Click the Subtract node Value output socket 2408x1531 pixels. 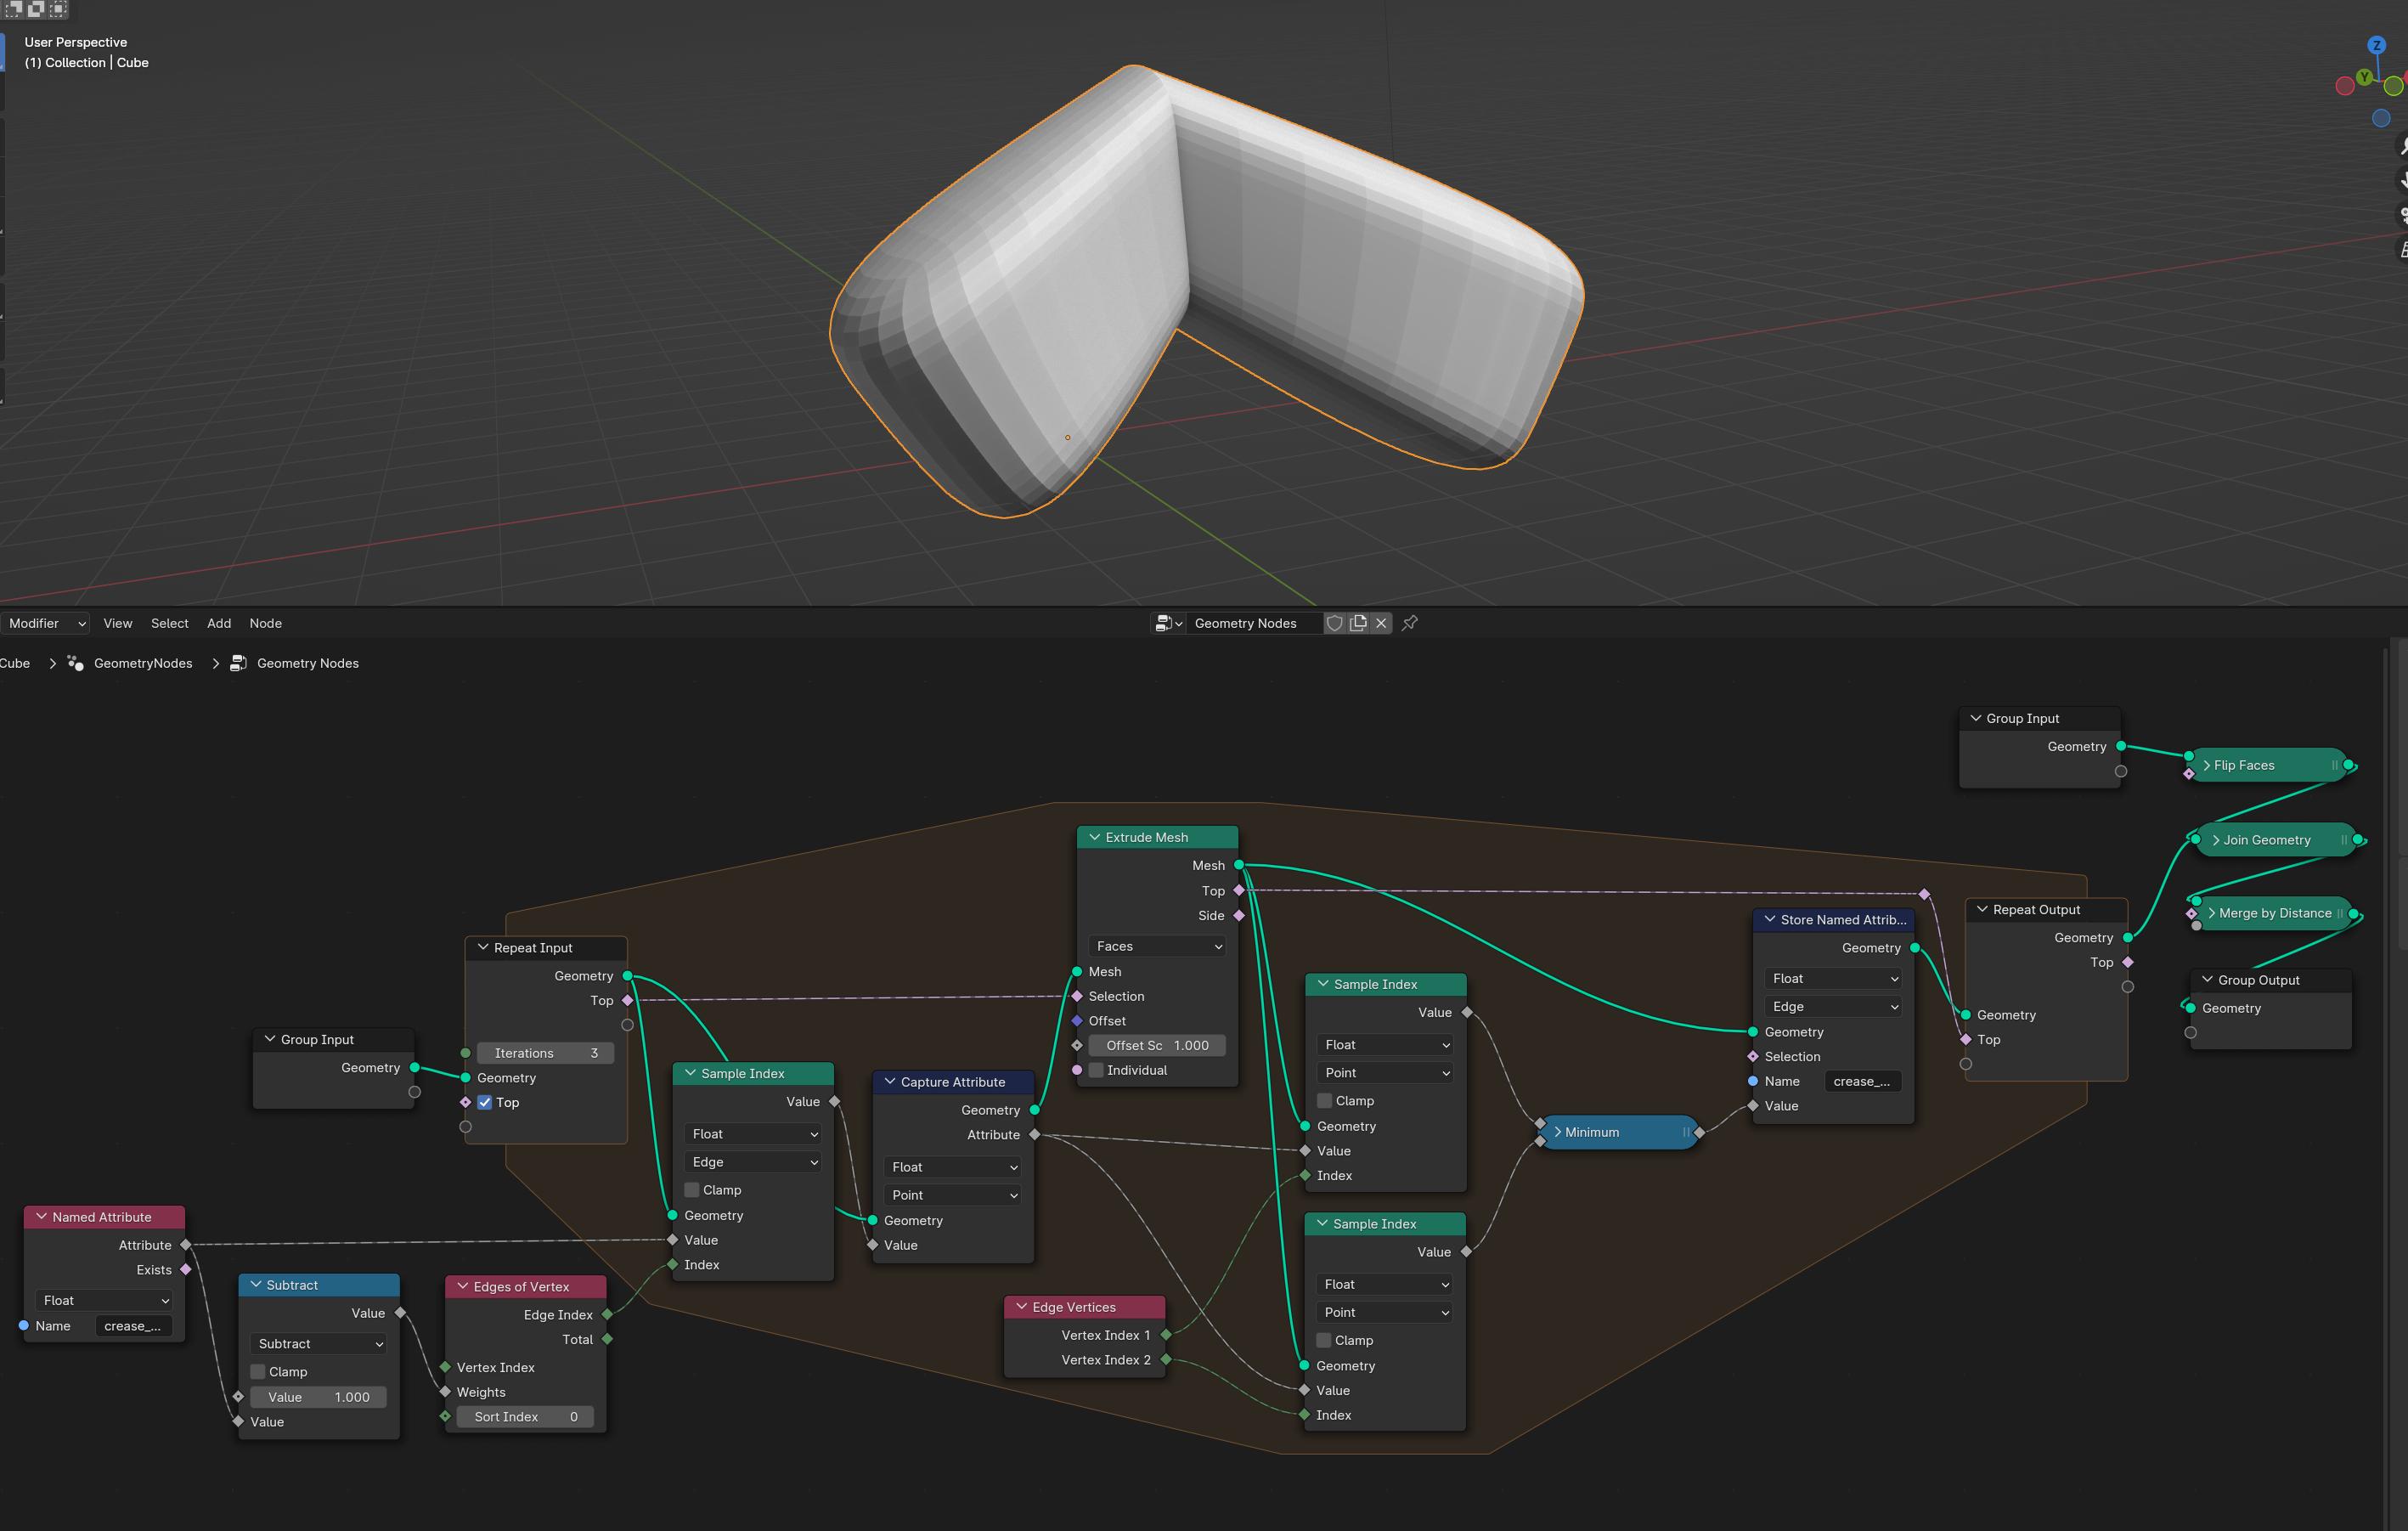click(x=400, y=1313)
